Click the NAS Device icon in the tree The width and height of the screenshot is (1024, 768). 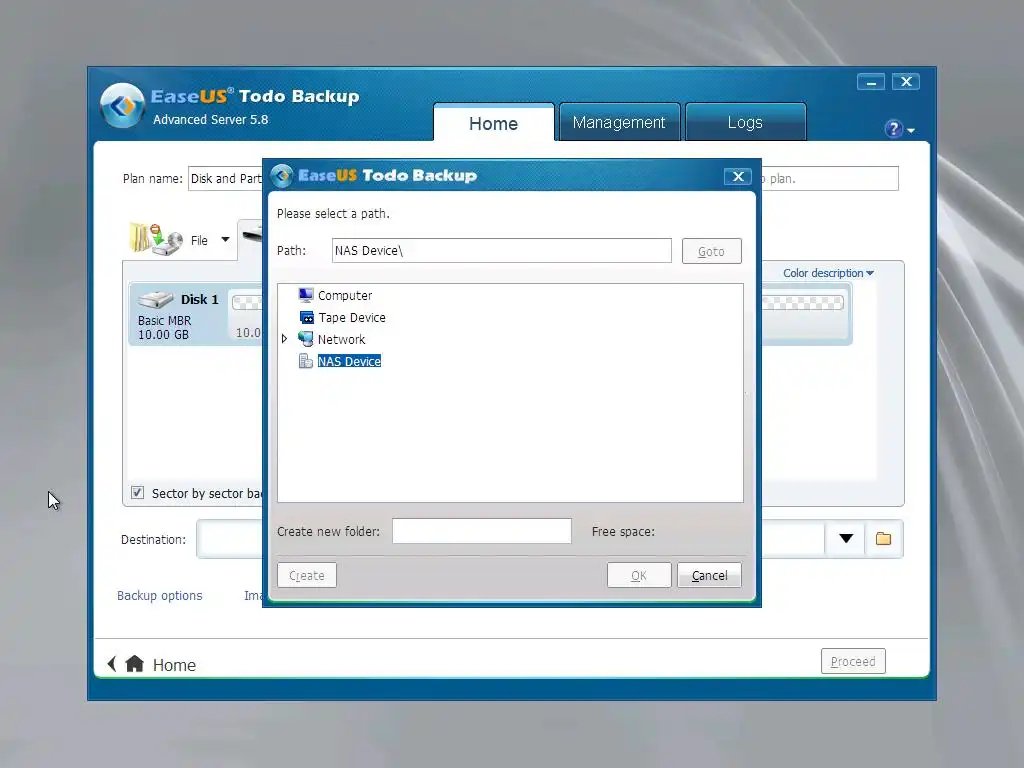coord(306,361)
